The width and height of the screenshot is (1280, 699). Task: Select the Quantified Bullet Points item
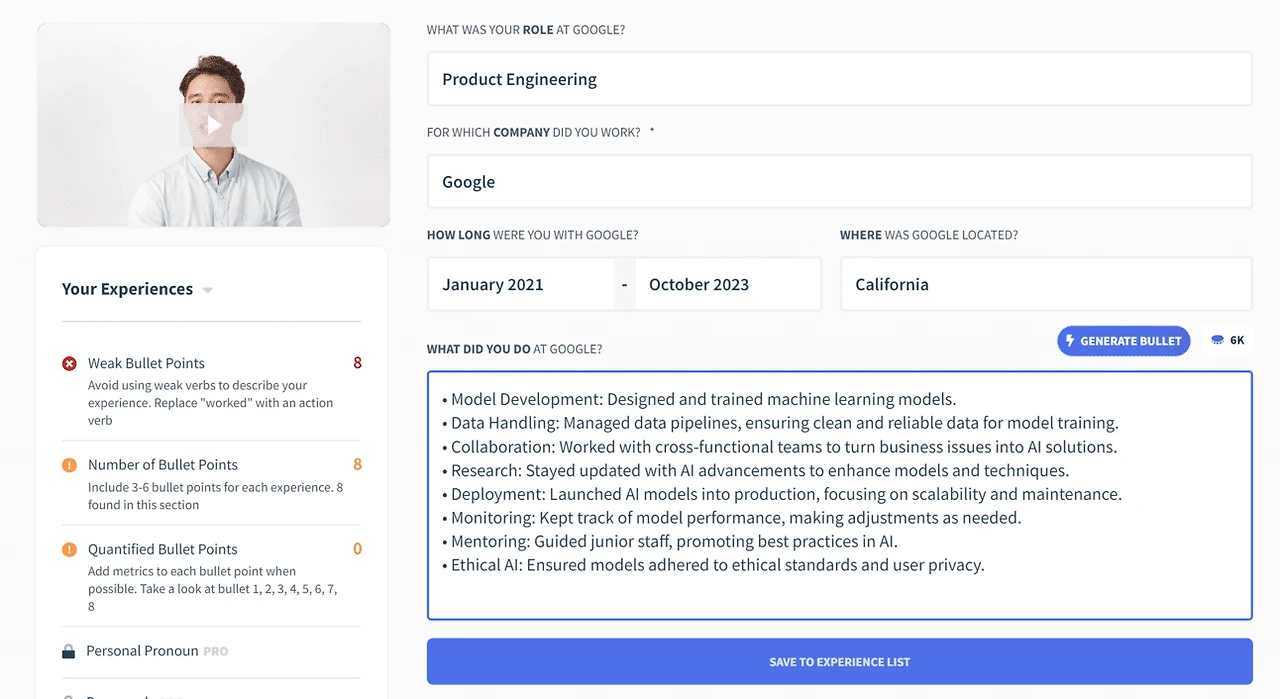coord(211,577)
